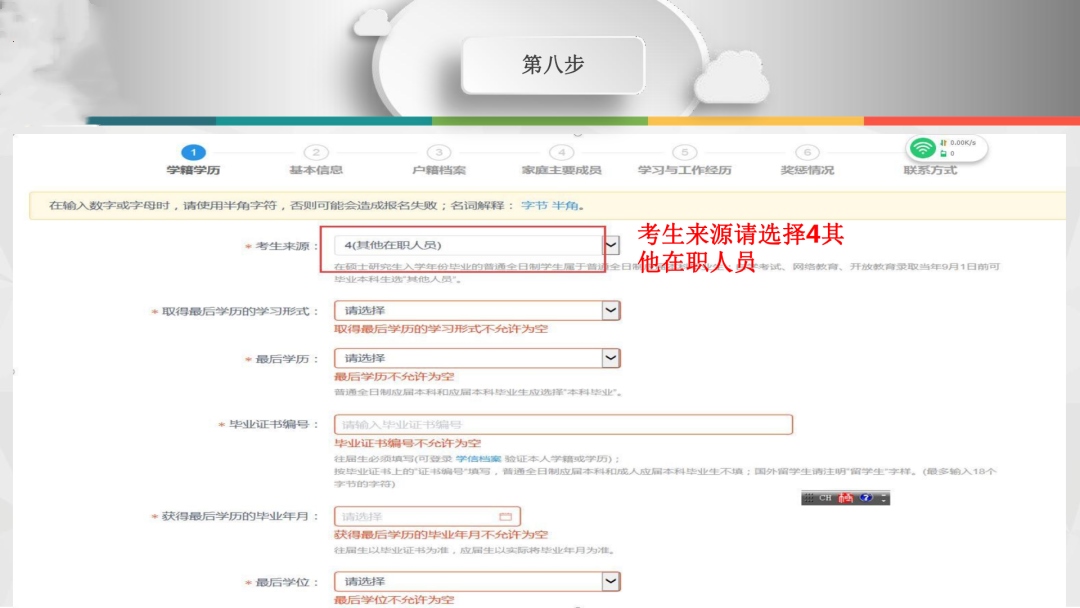Viewport: 1080px width, 608px height.
Task: Click the 字节 explanation link
Action: click(533, 206)
